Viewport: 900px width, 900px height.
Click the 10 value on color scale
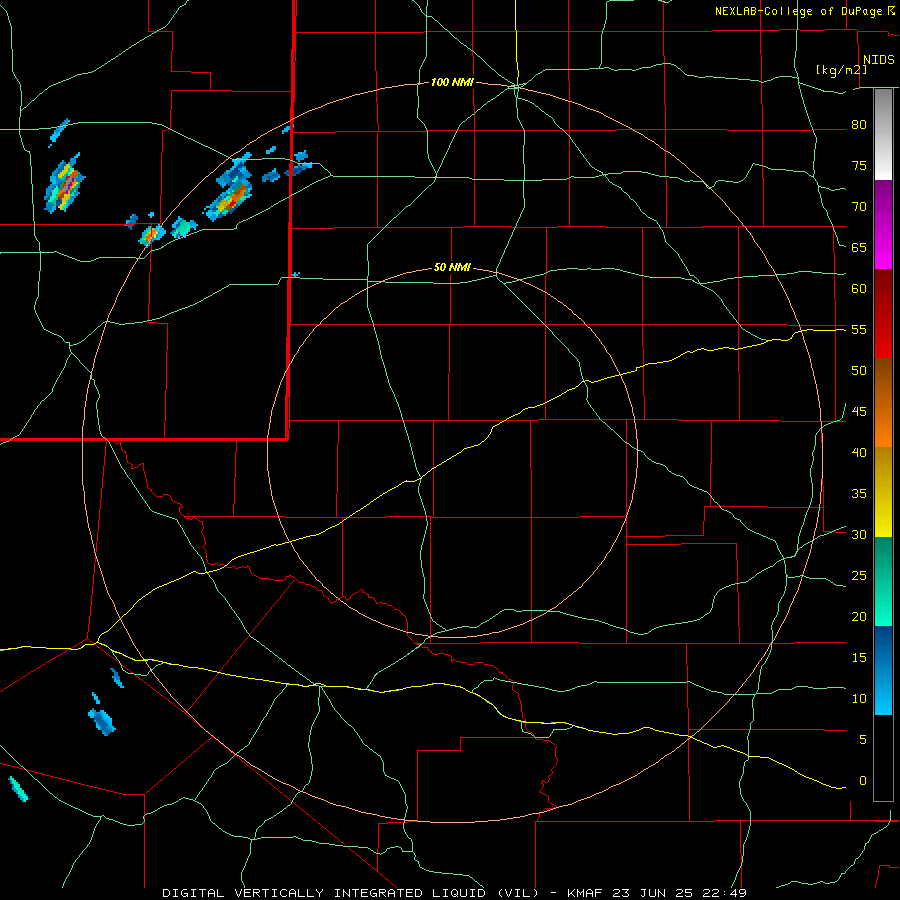point(859,699)
